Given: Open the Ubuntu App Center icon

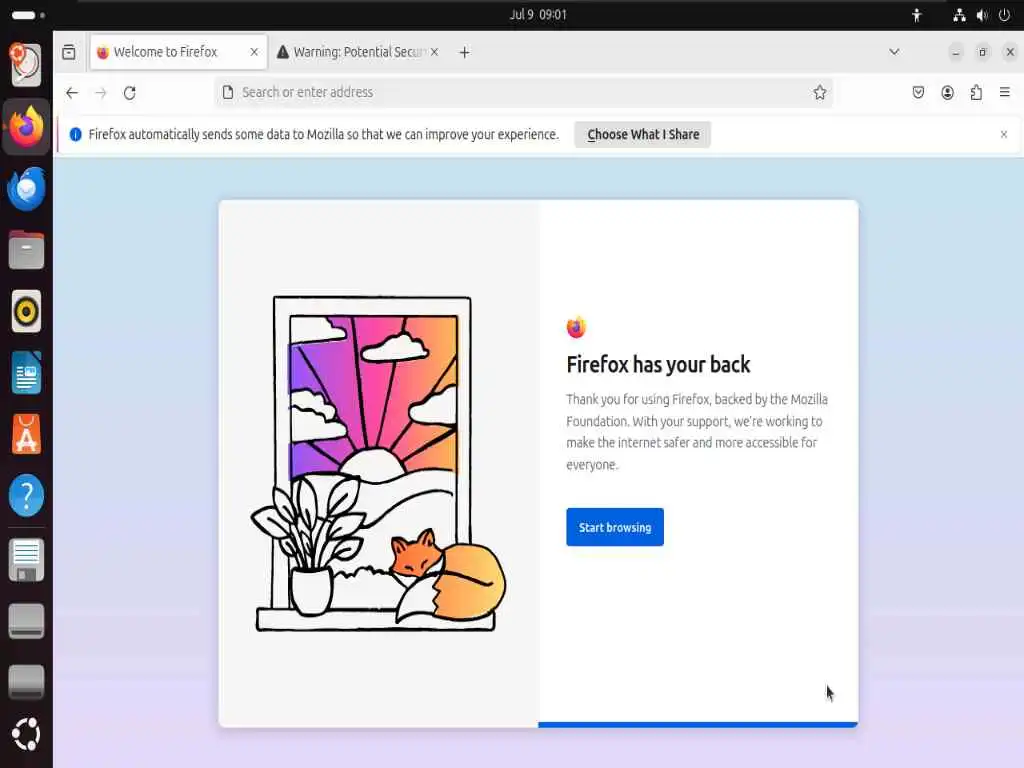Looking at the screenshot, I should pyautogui.click(x=26, y=434).
